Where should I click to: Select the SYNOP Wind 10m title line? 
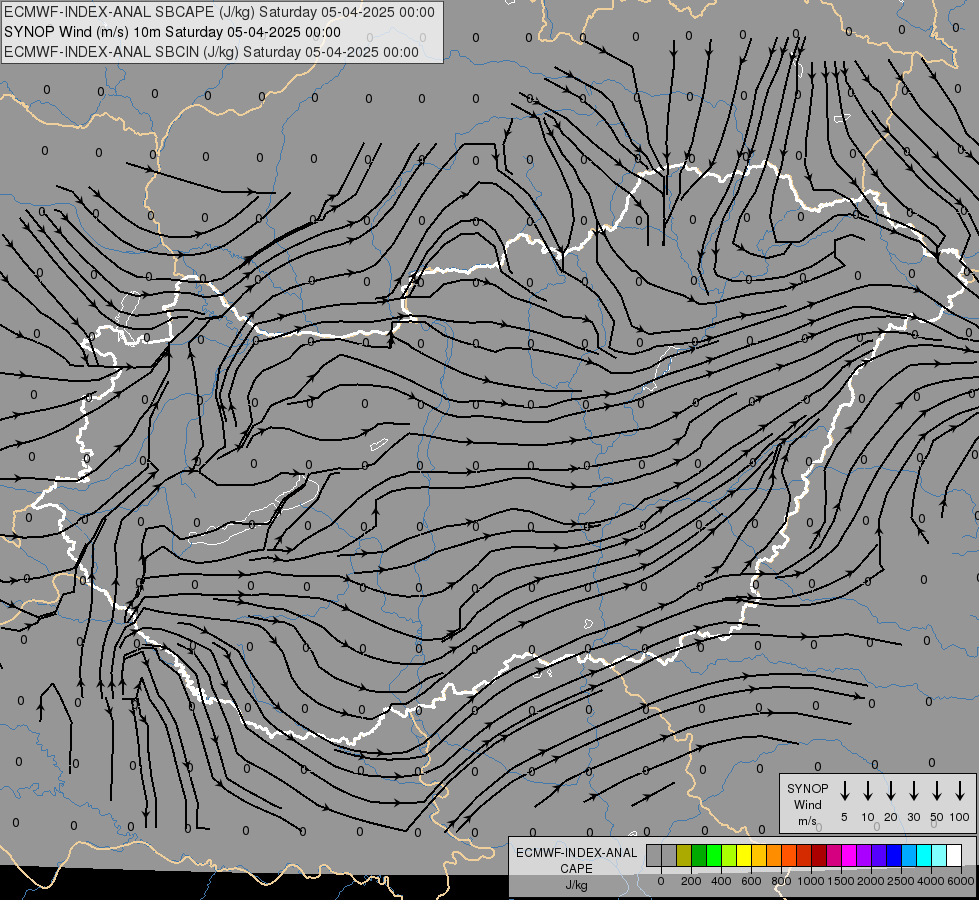(172, 32)
